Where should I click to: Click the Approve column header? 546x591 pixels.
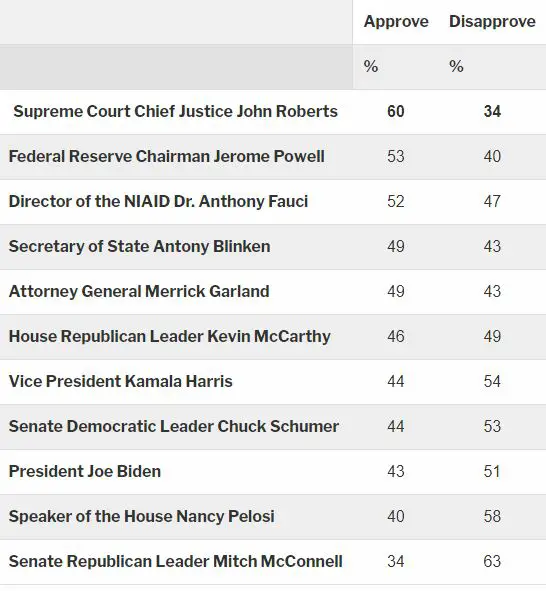pos(396,21)
